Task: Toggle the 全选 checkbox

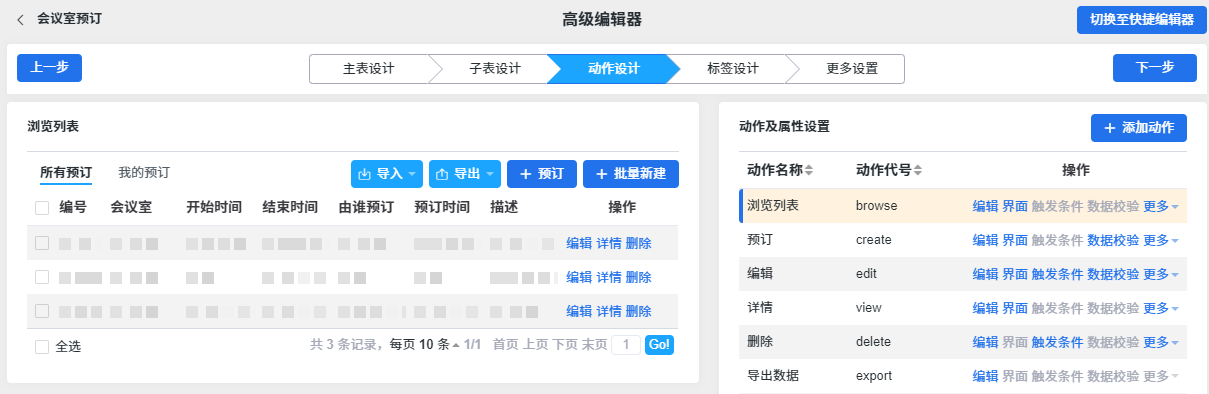Action: (x=42, y=346)
